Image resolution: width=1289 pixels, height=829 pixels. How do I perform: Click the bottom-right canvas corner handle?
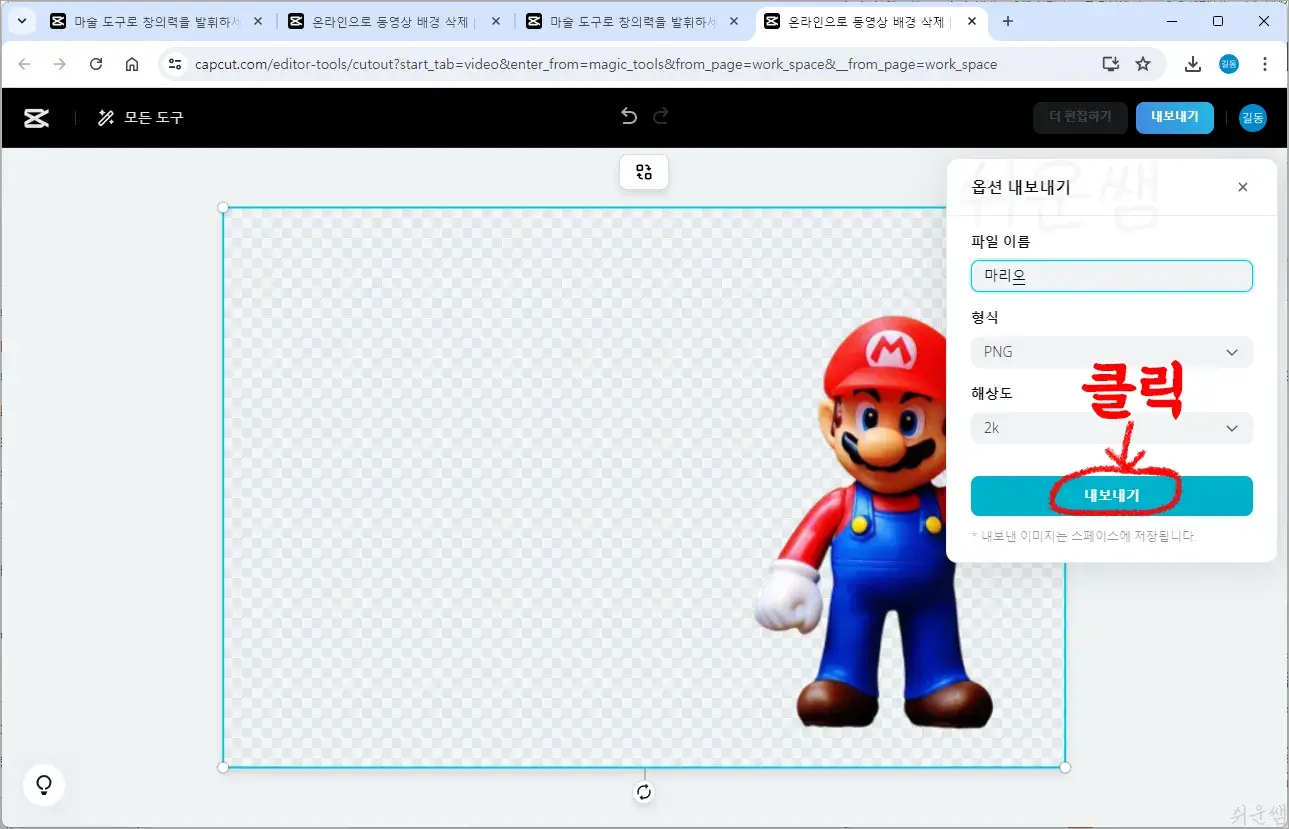click(1065, 767)
